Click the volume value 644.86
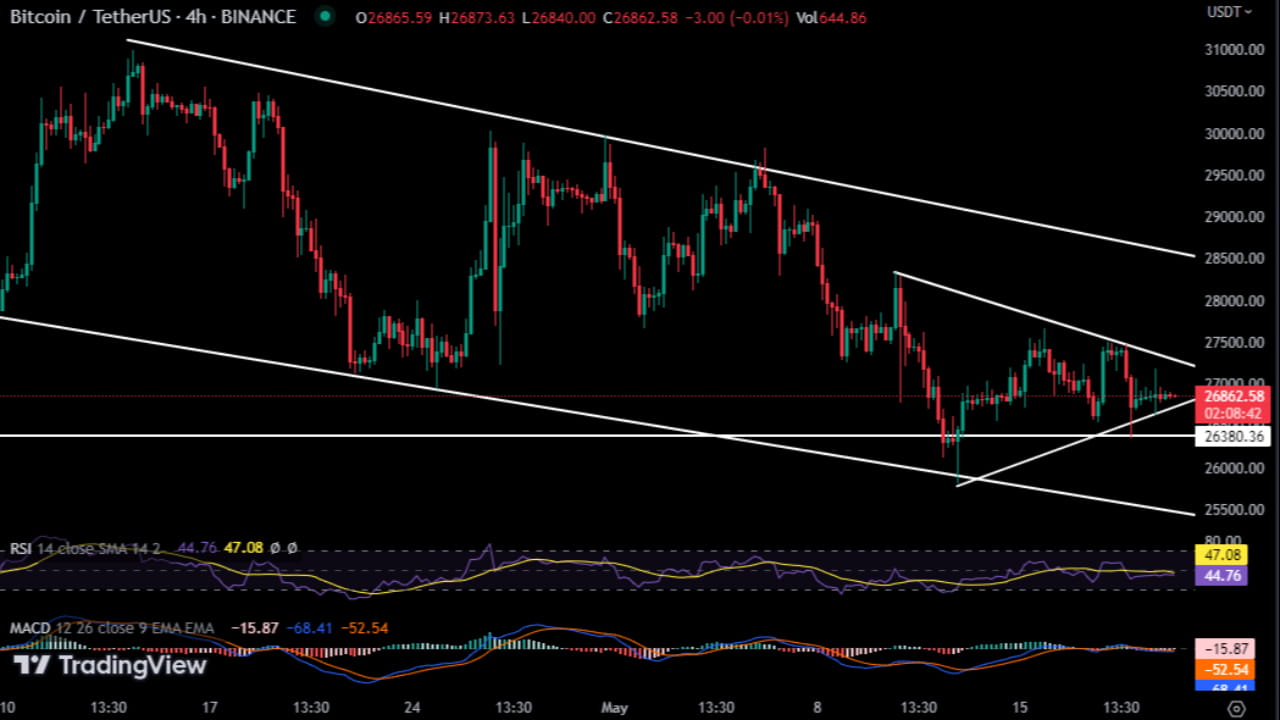 click(x=841, y=17)
